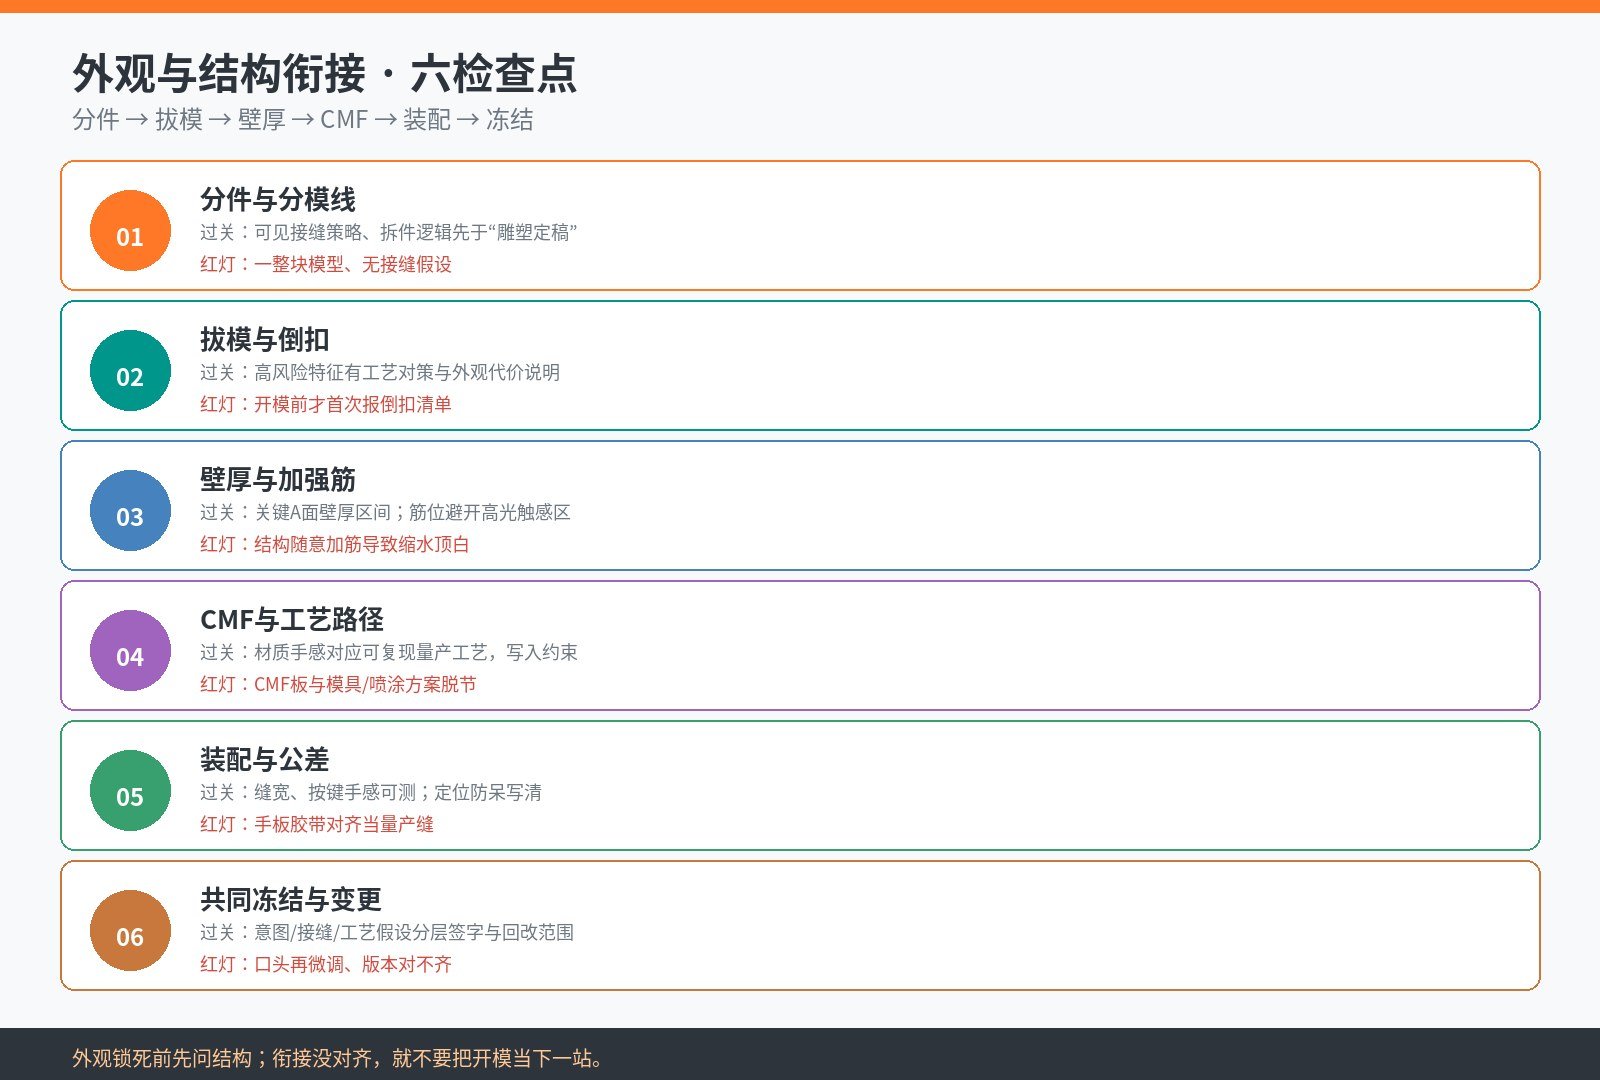Select the heading 装配与公差

[x=265, y=760]
